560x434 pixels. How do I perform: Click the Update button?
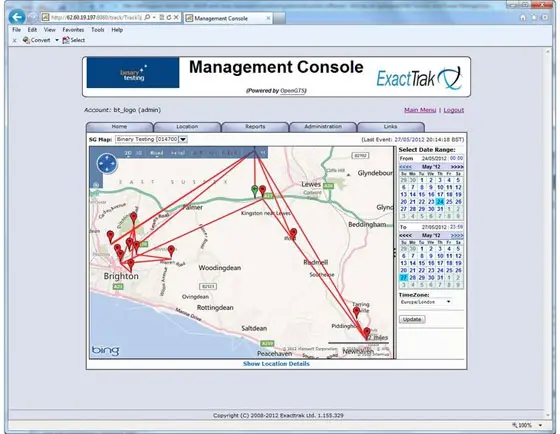412,319
